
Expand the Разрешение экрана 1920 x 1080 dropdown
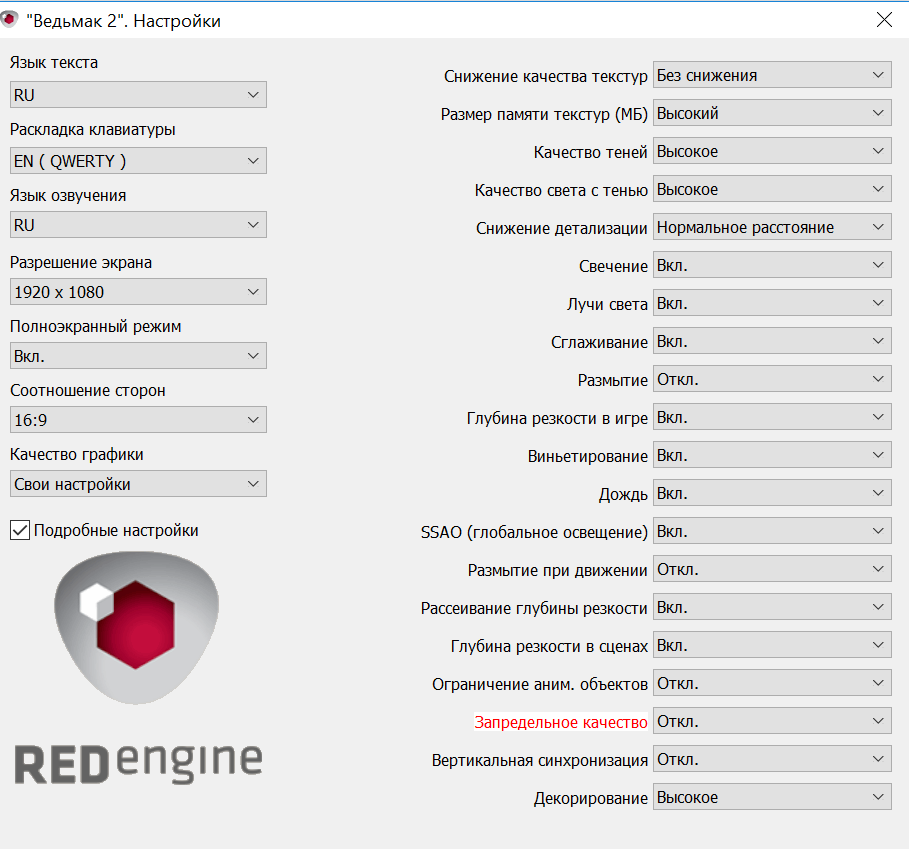tap(138, 291)
